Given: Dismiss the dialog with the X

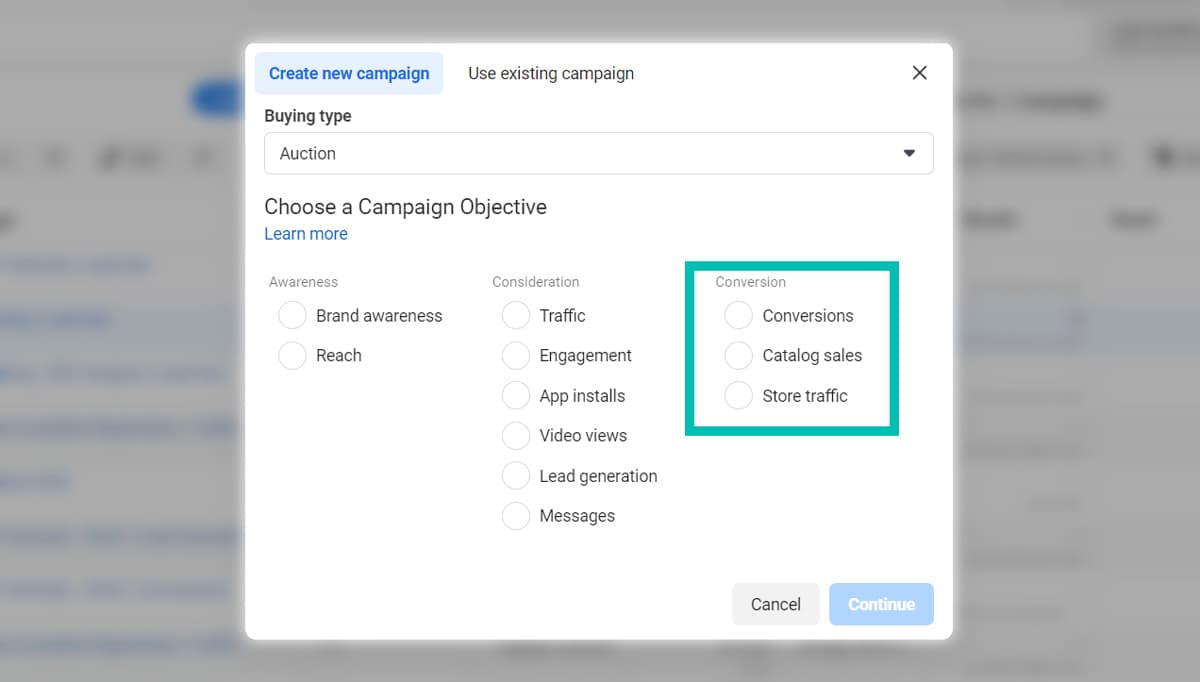Looking at the screenshot, I should (x=919, y=72).
